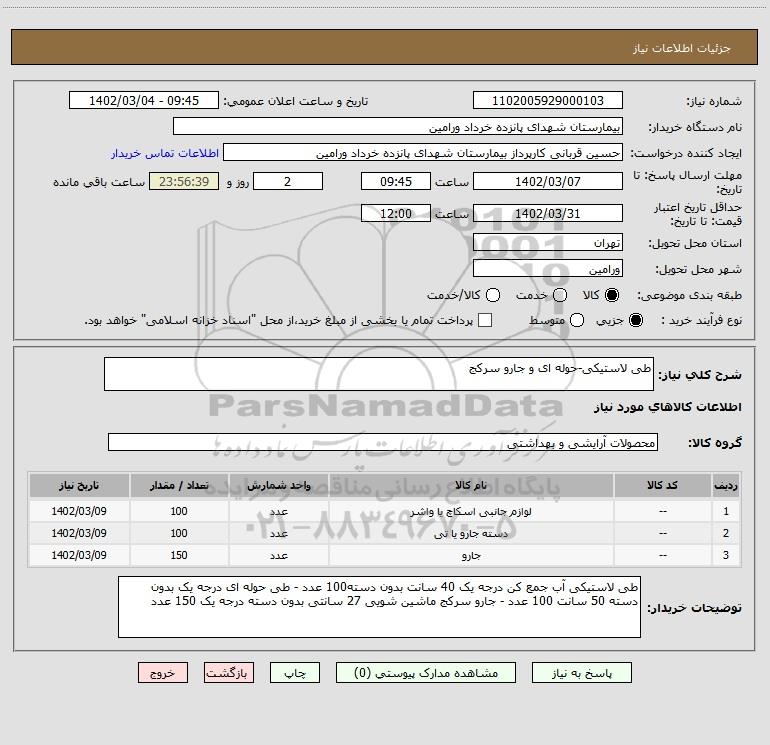770x745 pixels.
Task: Click the remaining time counter 23:56:39
Action: [x=184, y=181]
